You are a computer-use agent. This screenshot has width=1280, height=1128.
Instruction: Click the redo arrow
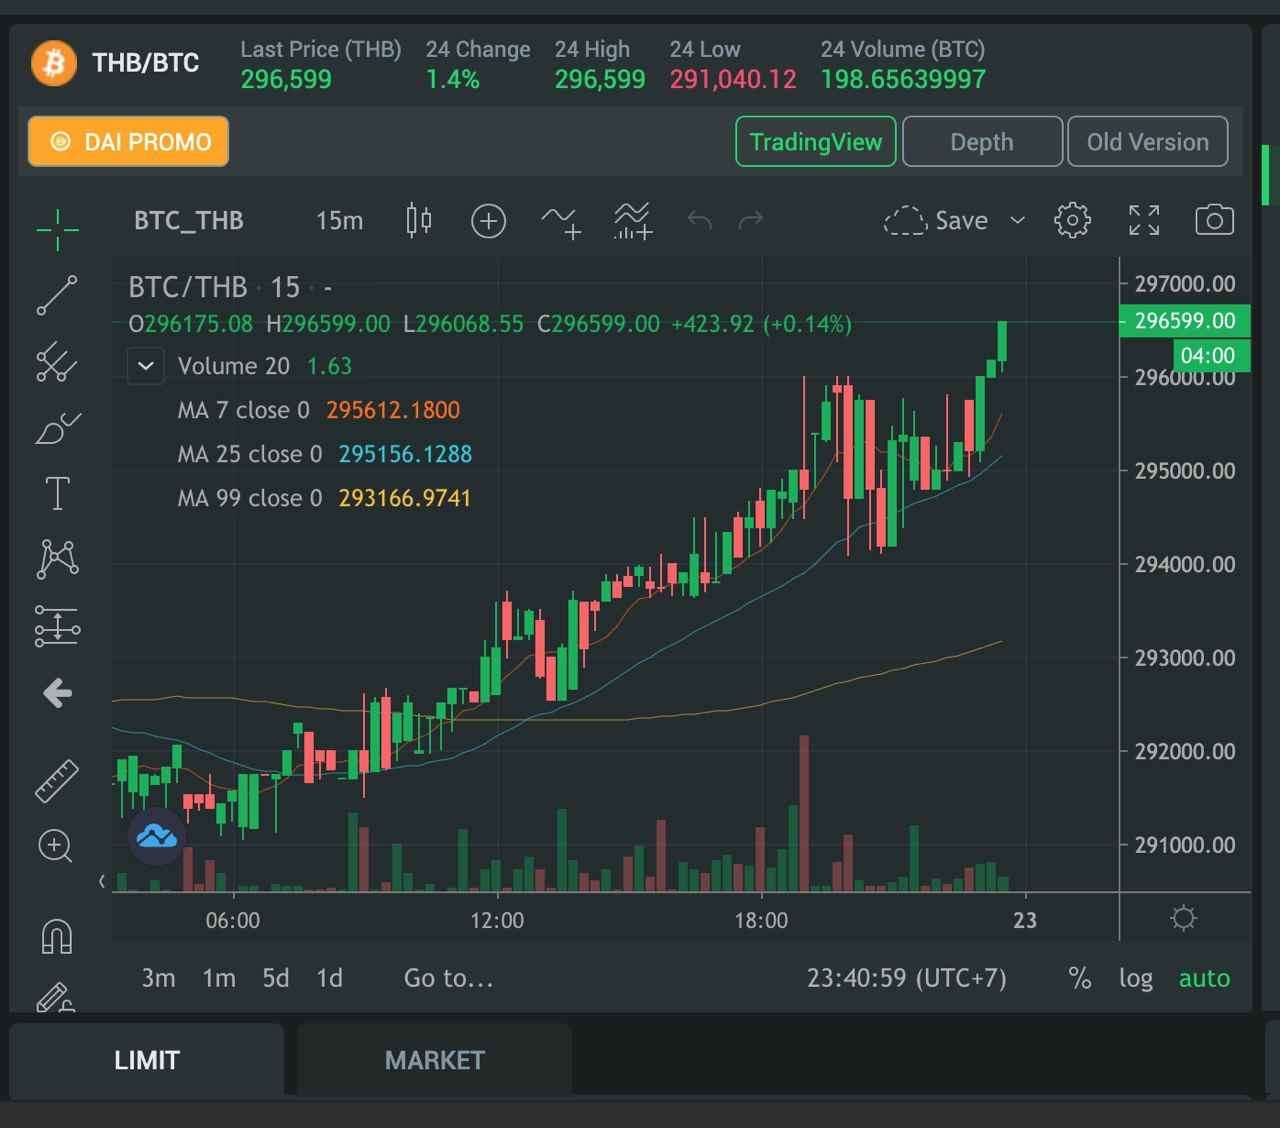[x=751, y=220]
